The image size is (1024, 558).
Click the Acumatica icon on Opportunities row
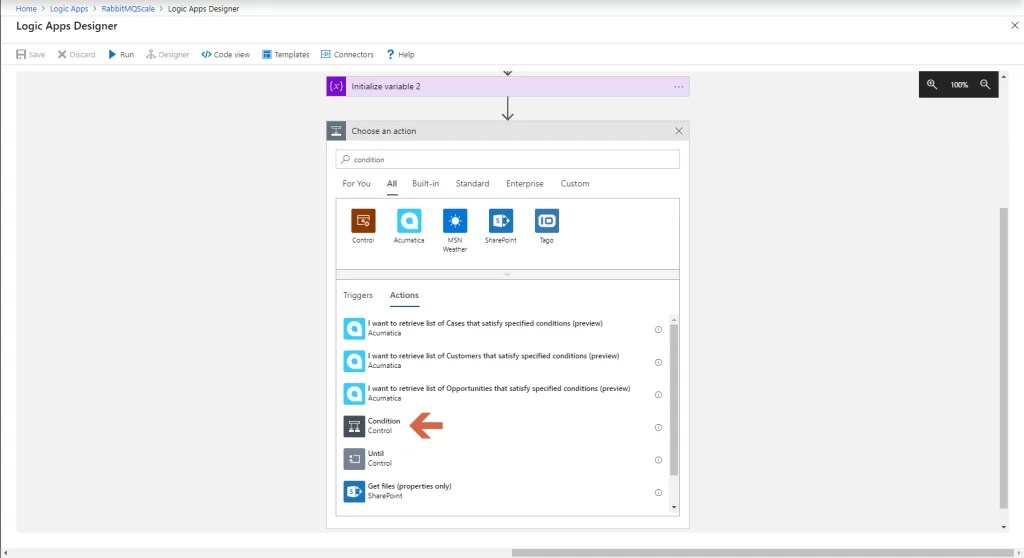click(x=354, y=393)
